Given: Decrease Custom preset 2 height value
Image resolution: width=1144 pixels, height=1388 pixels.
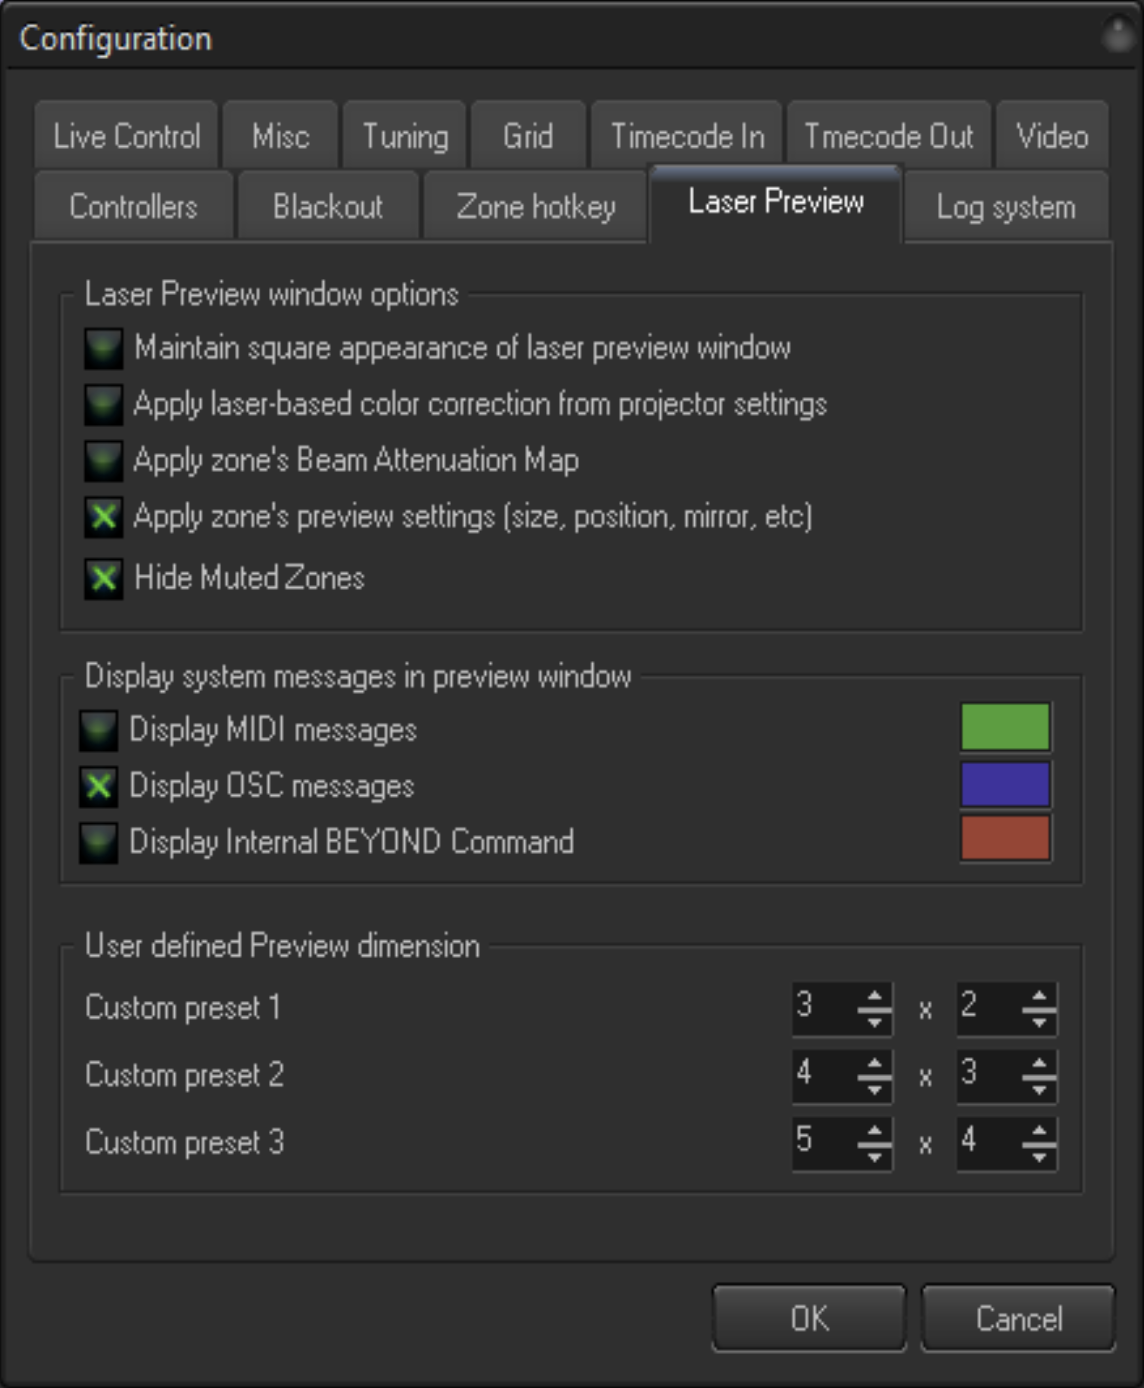Looking at the screenshot, I should click(1039, 1089).
